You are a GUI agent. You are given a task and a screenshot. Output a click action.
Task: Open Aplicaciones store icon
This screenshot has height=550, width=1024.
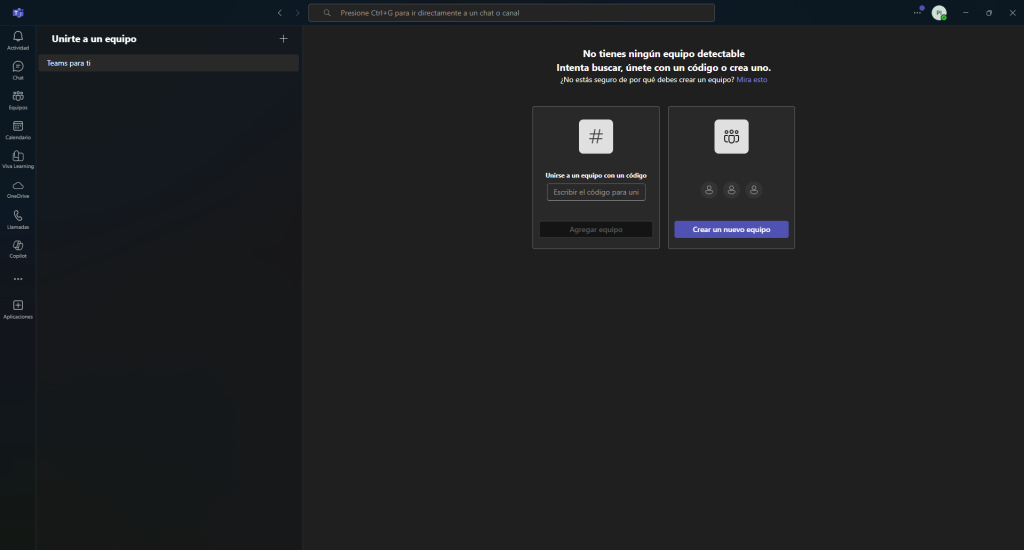(x=18, y=306)
